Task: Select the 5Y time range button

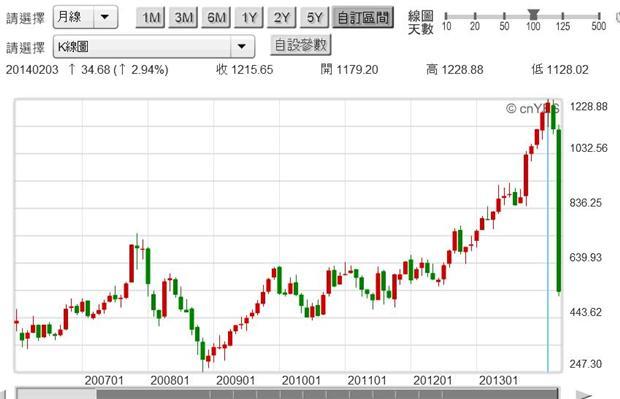Action: coord(314,18)
